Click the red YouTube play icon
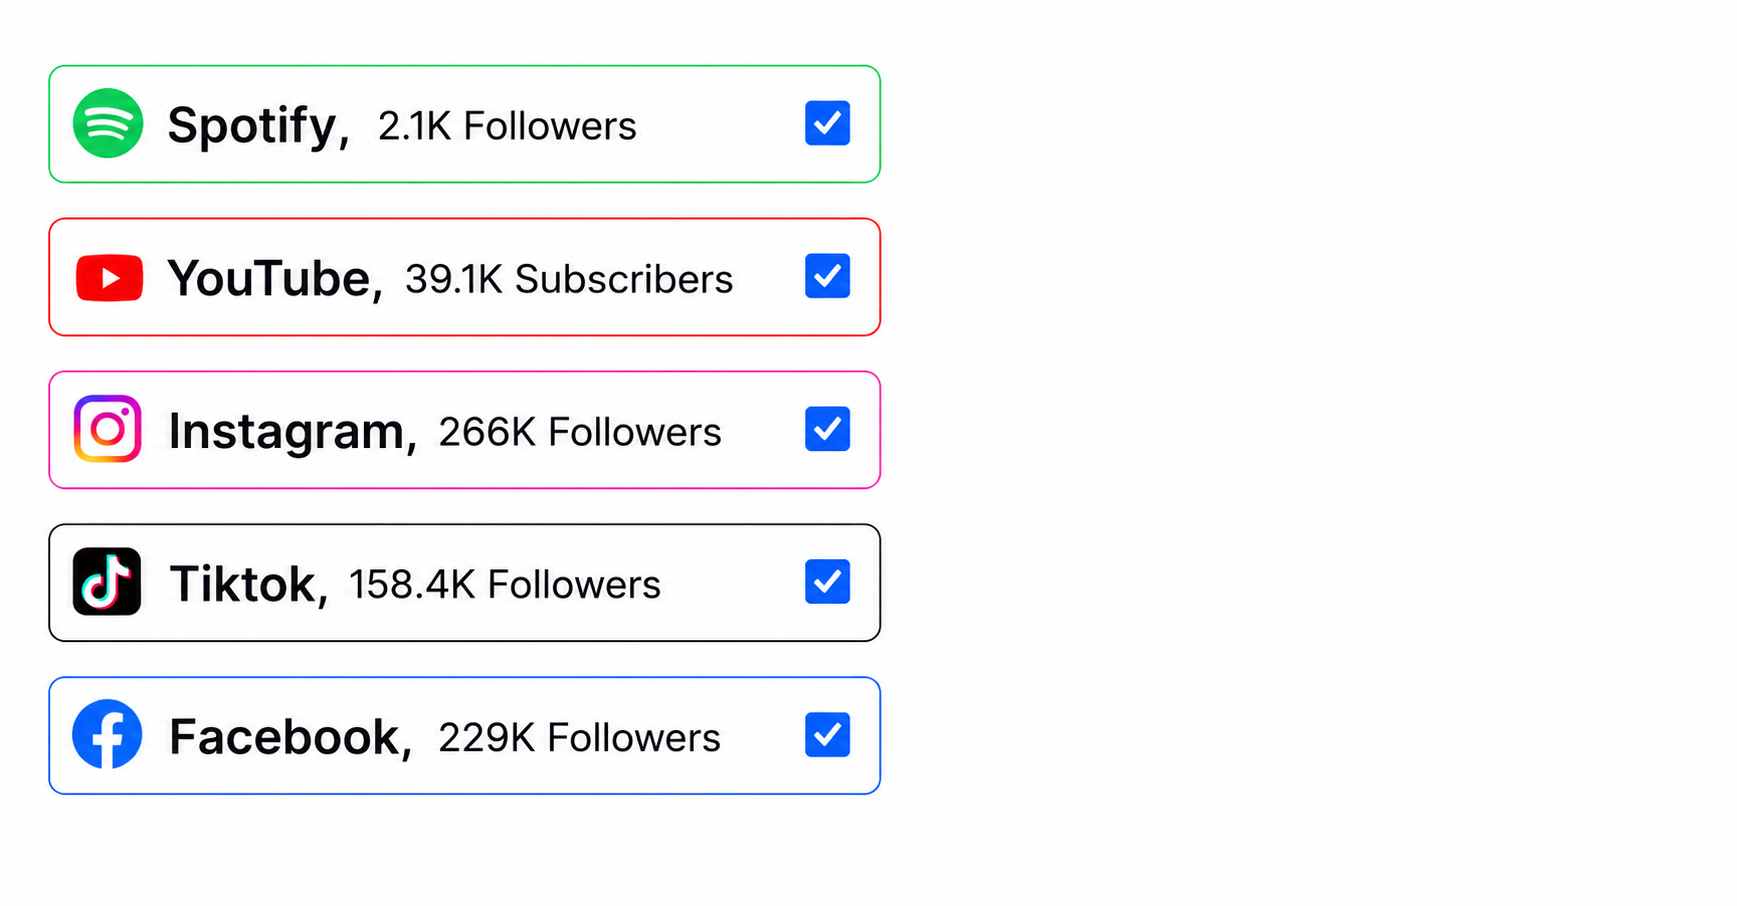The image size is (1737, 906). [x=109, y=278]
